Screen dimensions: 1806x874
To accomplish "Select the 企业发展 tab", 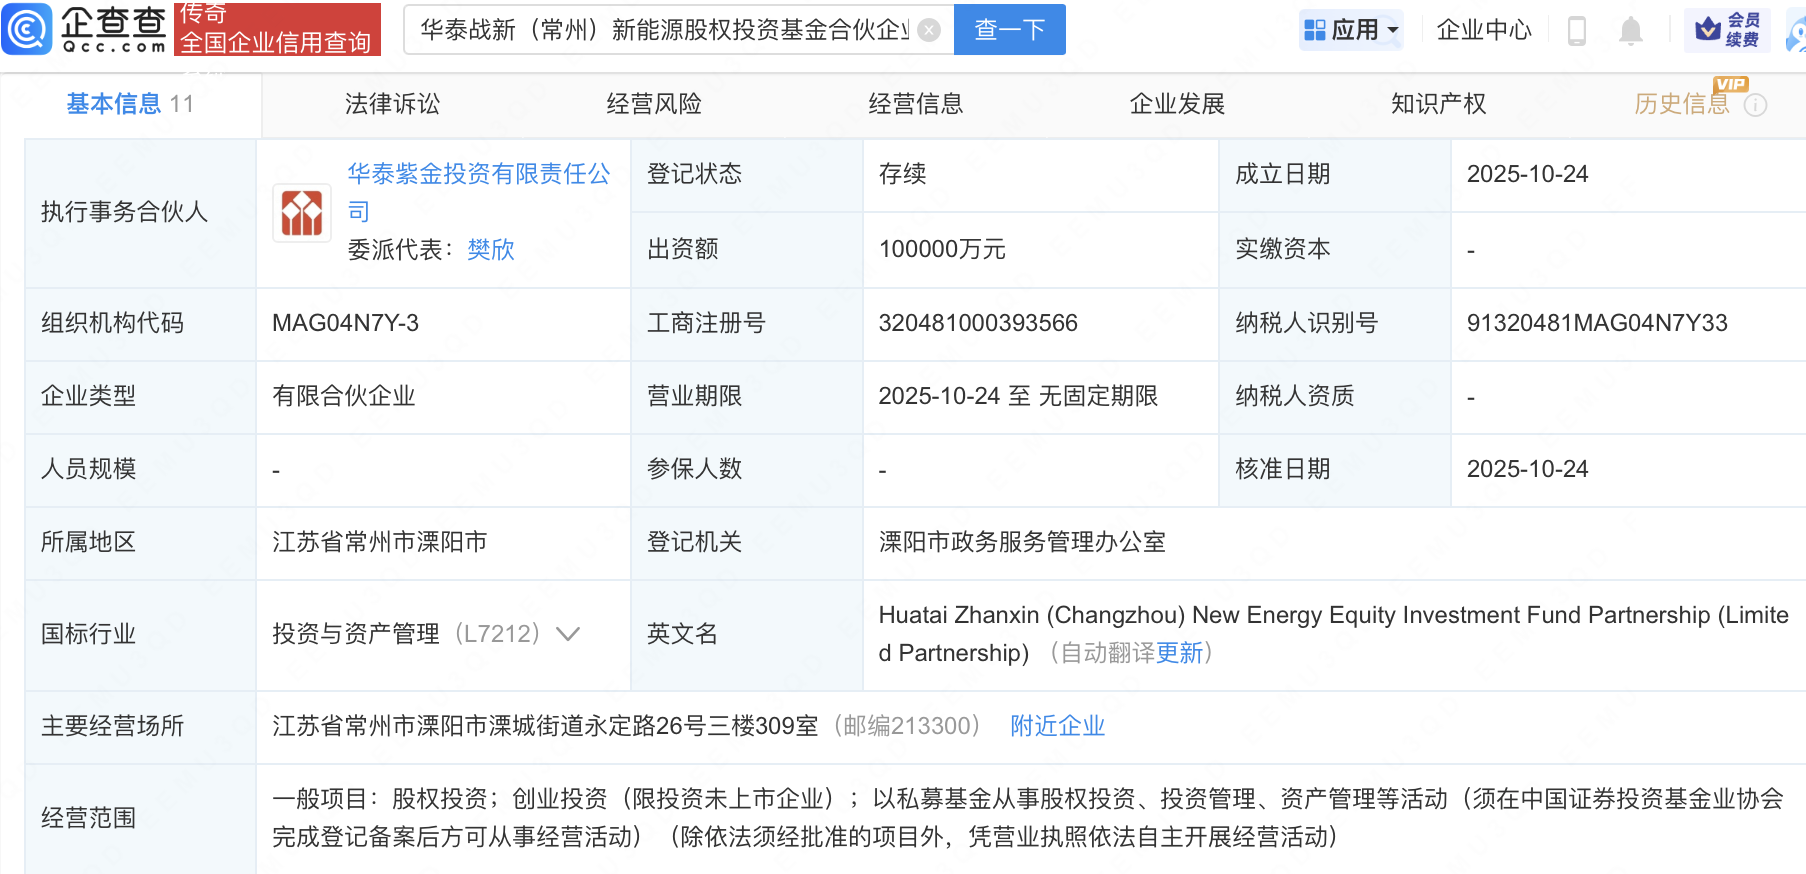I will [x=1177, y=104].
